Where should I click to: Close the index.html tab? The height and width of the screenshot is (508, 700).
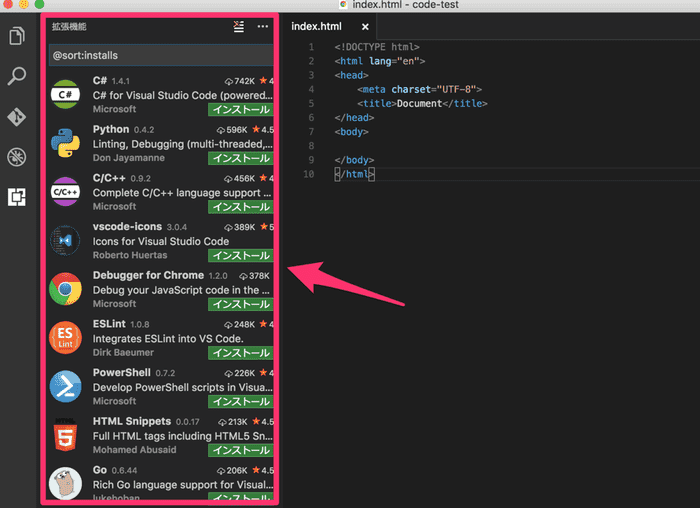point(365,27)
